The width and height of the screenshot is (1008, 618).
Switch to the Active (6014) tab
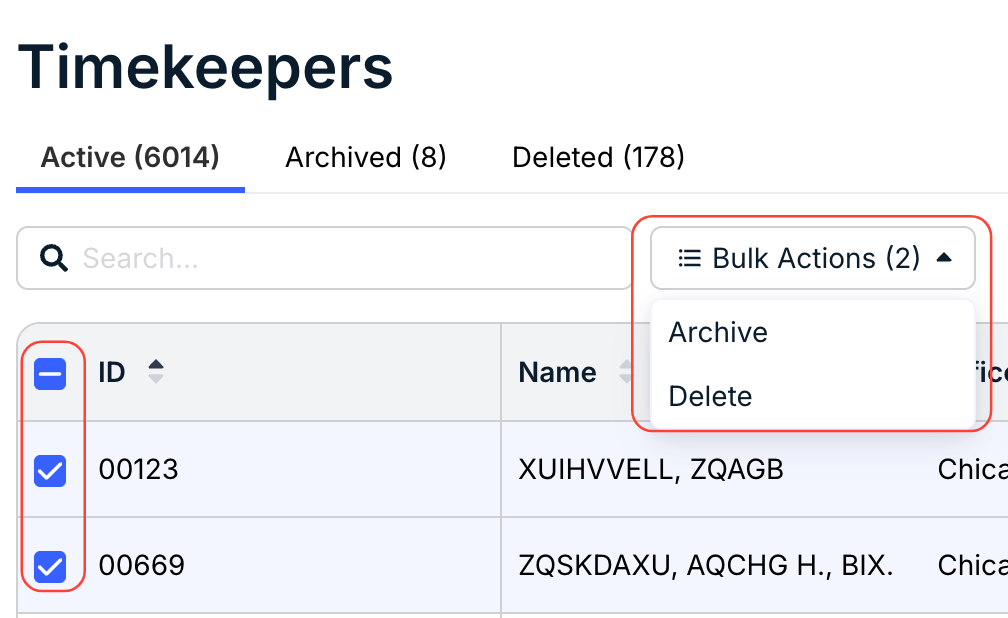tap(130, 158)
